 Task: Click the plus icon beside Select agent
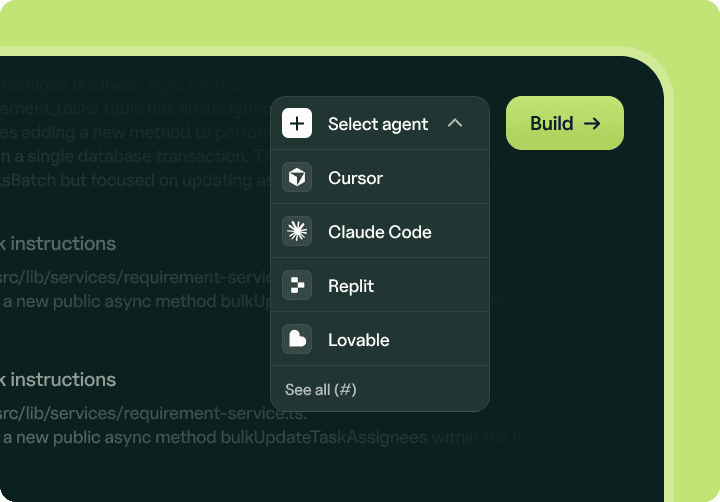pyautogui.click(x=297, y=123)
